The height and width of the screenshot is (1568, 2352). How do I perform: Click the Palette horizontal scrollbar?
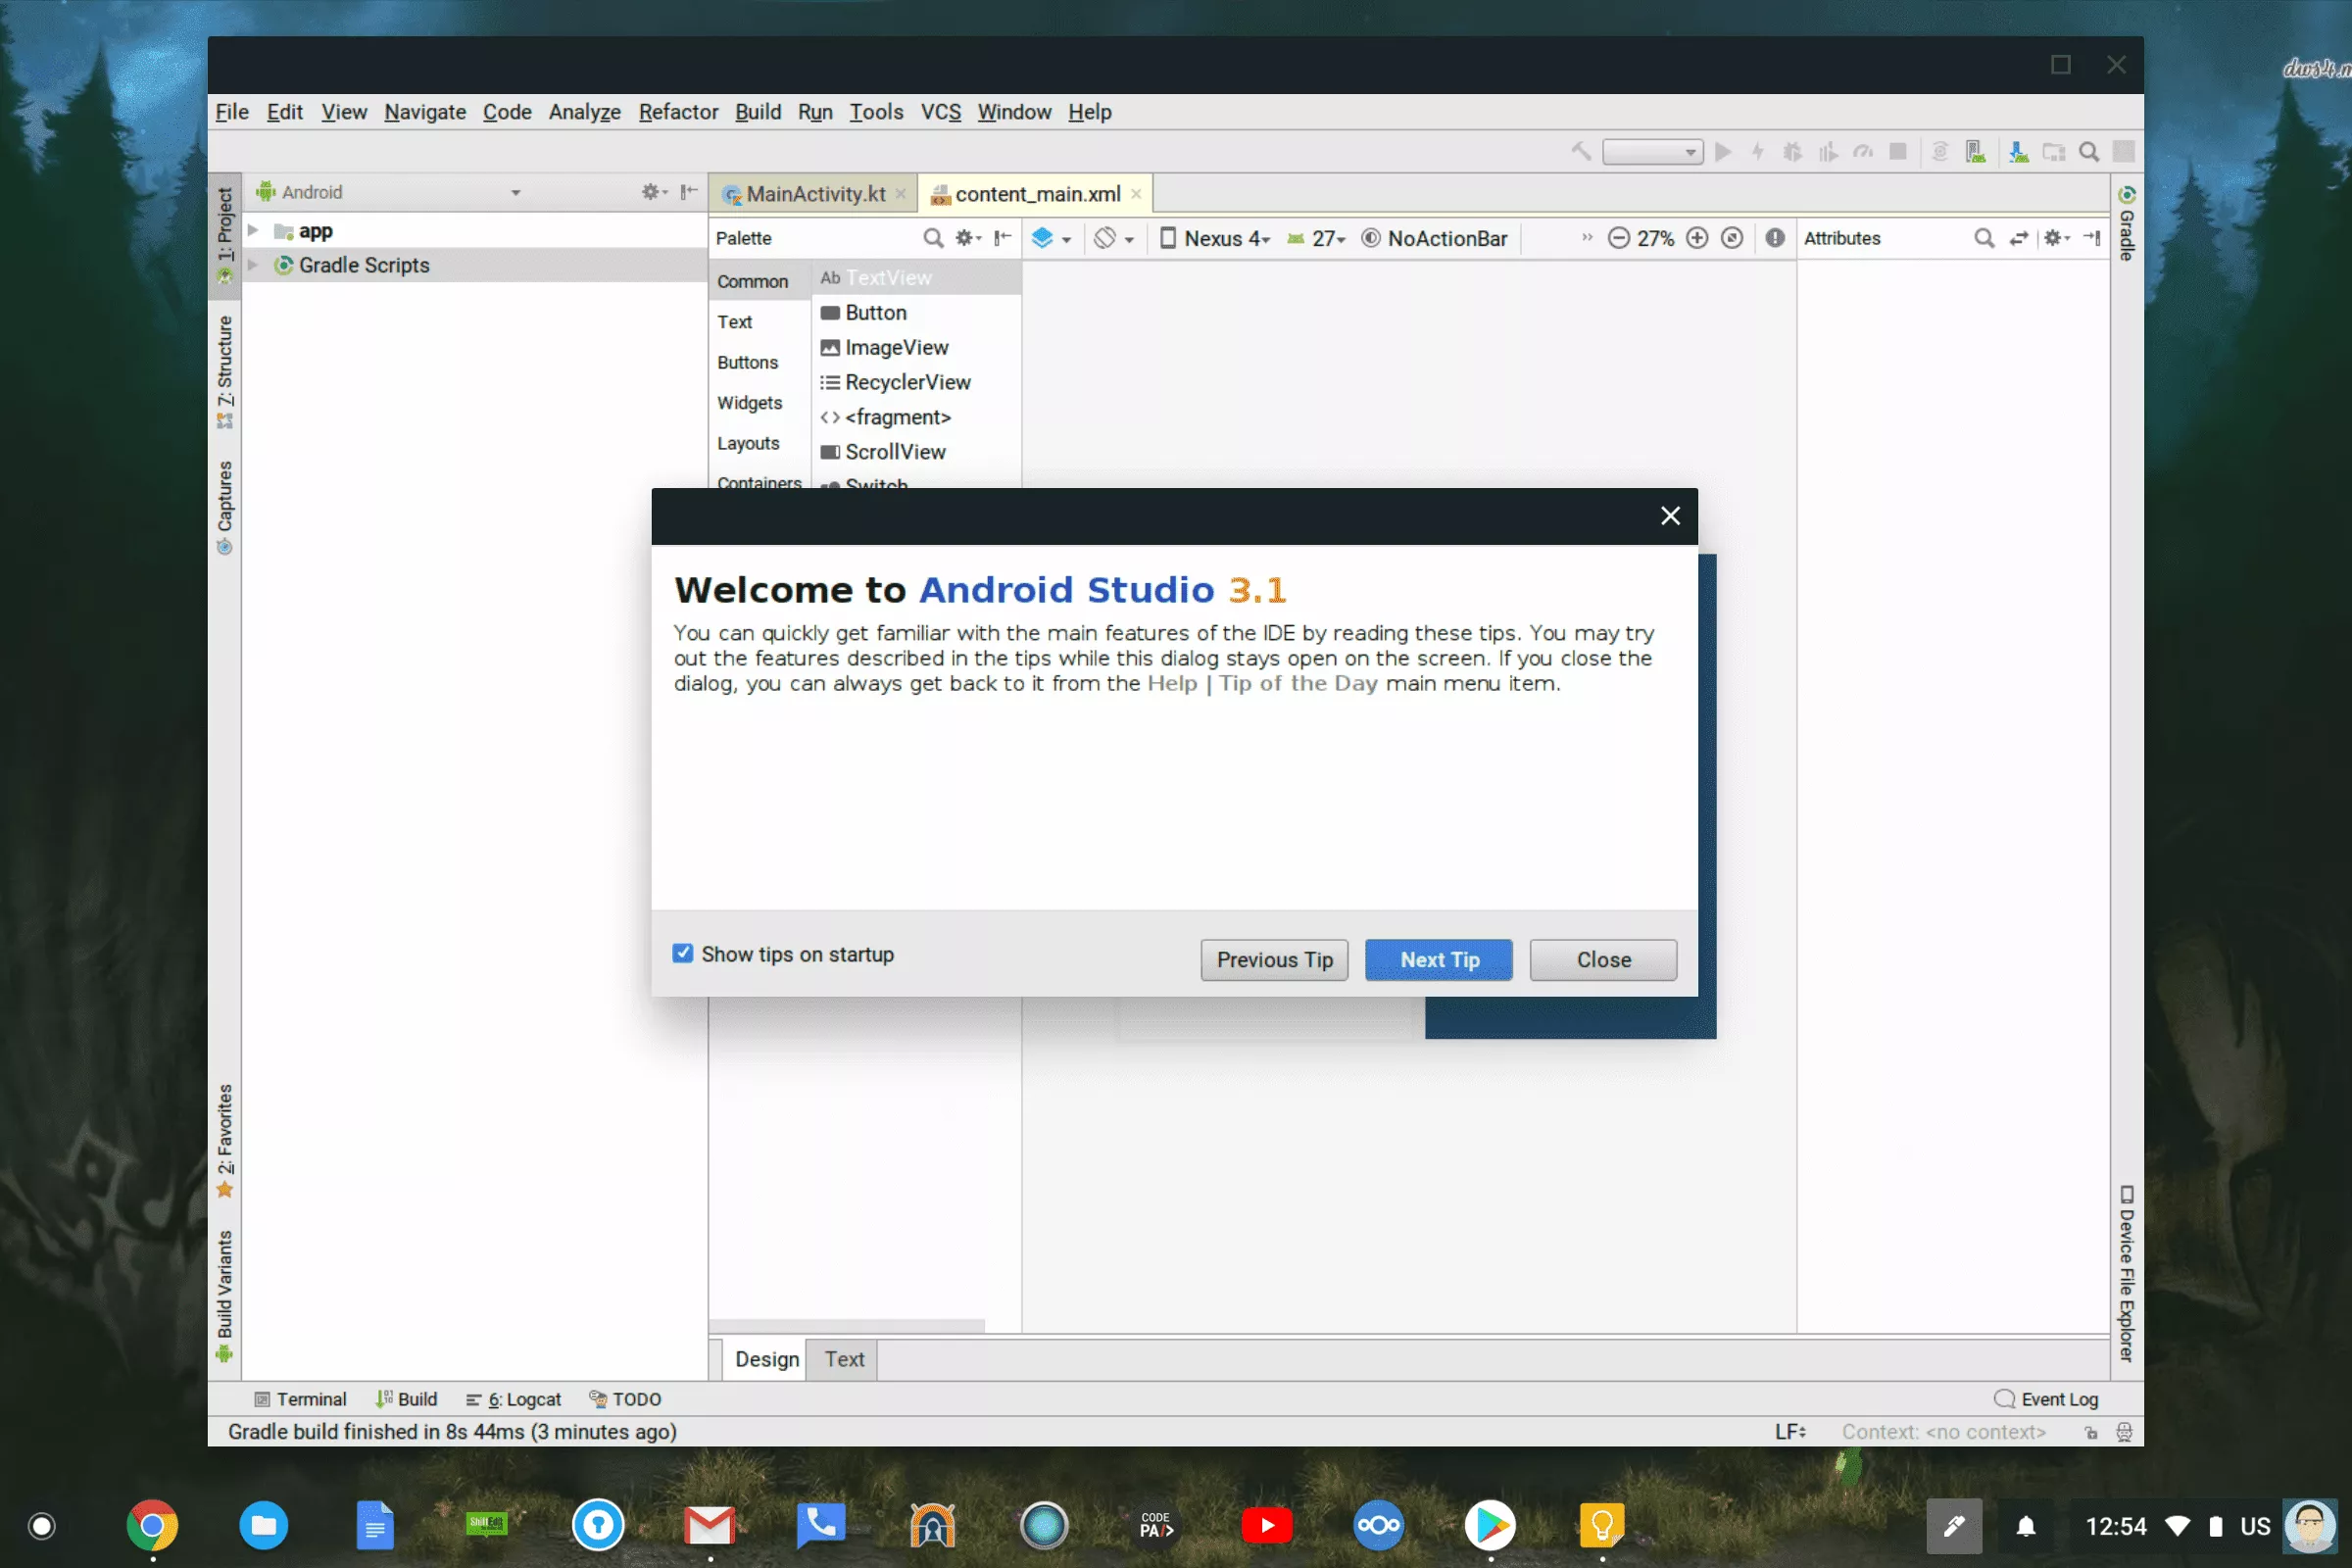tap(846, 1326)
